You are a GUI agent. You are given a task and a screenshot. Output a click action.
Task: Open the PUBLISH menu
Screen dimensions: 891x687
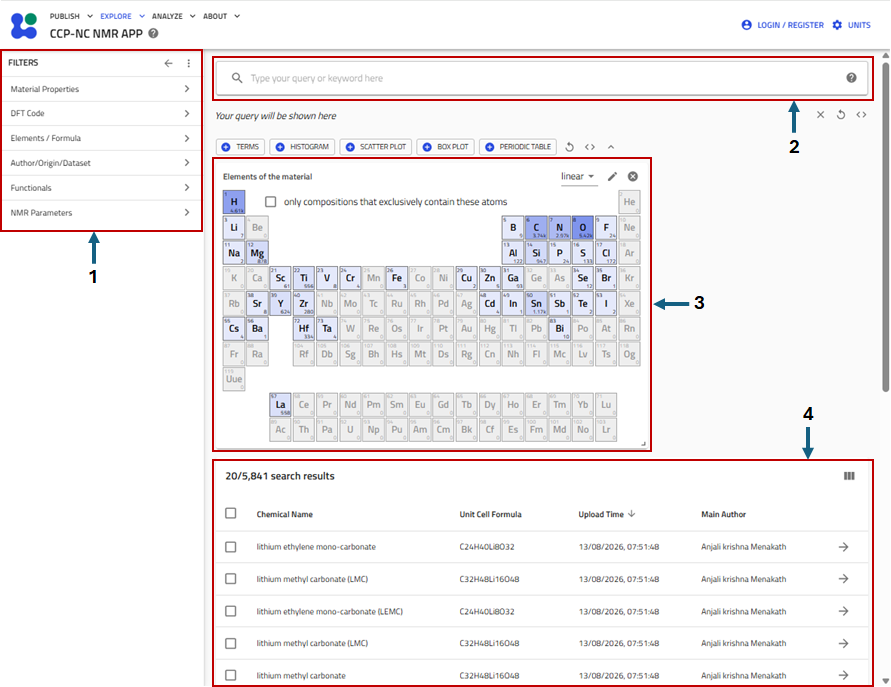pyautogui.click(x=71, y=16)
